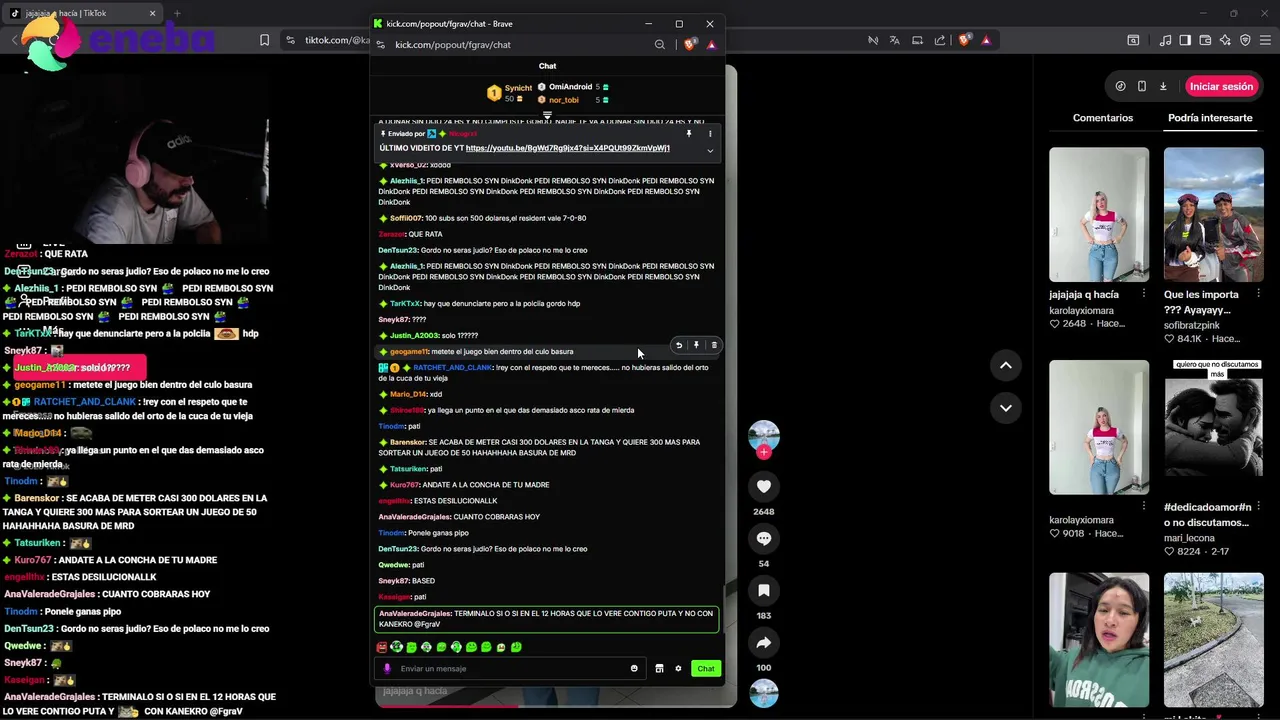Select the last green emote in the quick emote row

(x=516, y=647)
